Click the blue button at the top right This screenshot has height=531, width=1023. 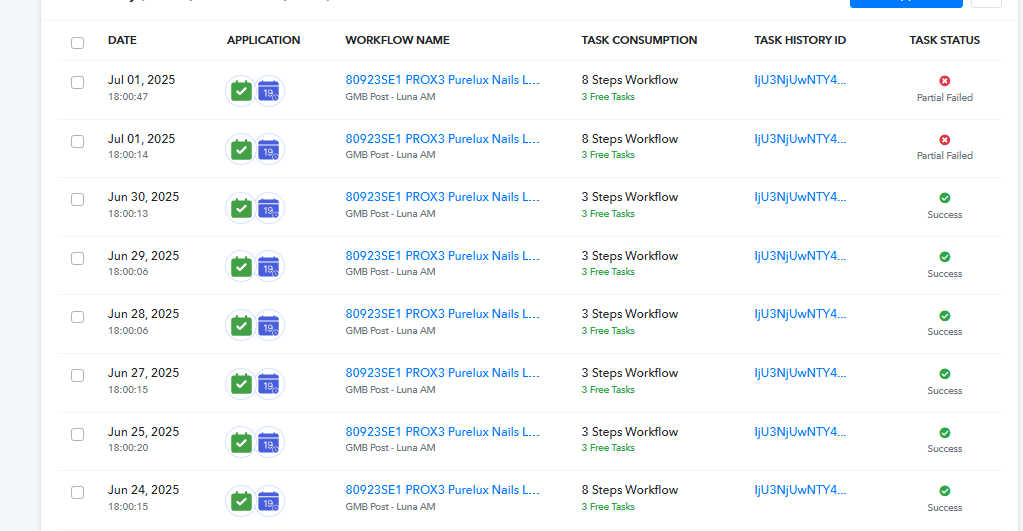click(x=906, y=3)
